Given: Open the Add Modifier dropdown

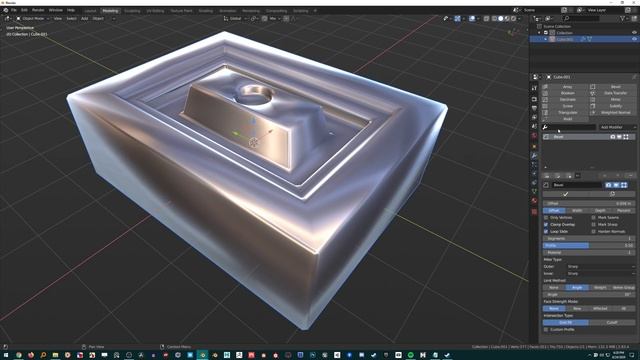Looking at the screenshot, I should point(617,127).
